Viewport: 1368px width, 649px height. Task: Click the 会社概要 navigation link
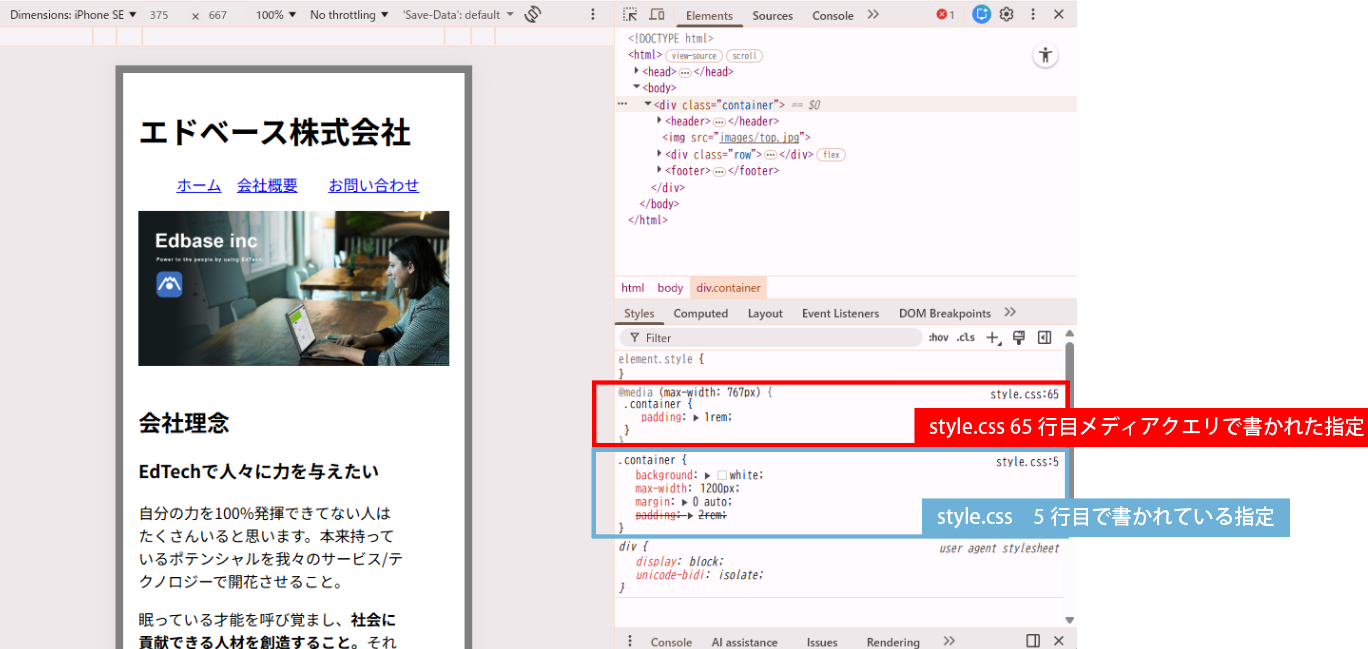[x=267, y=185]
